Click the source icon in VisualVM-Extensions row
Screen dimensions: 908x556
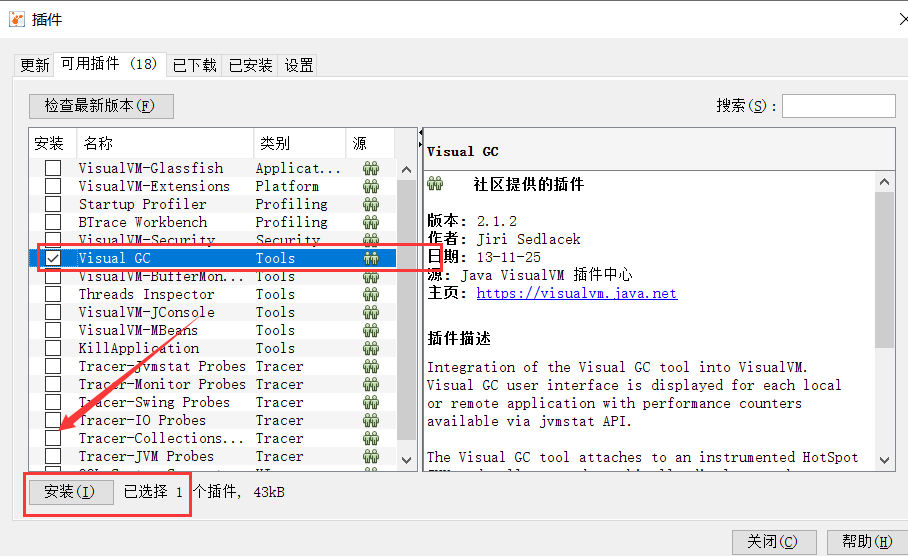tap(371, 186)
